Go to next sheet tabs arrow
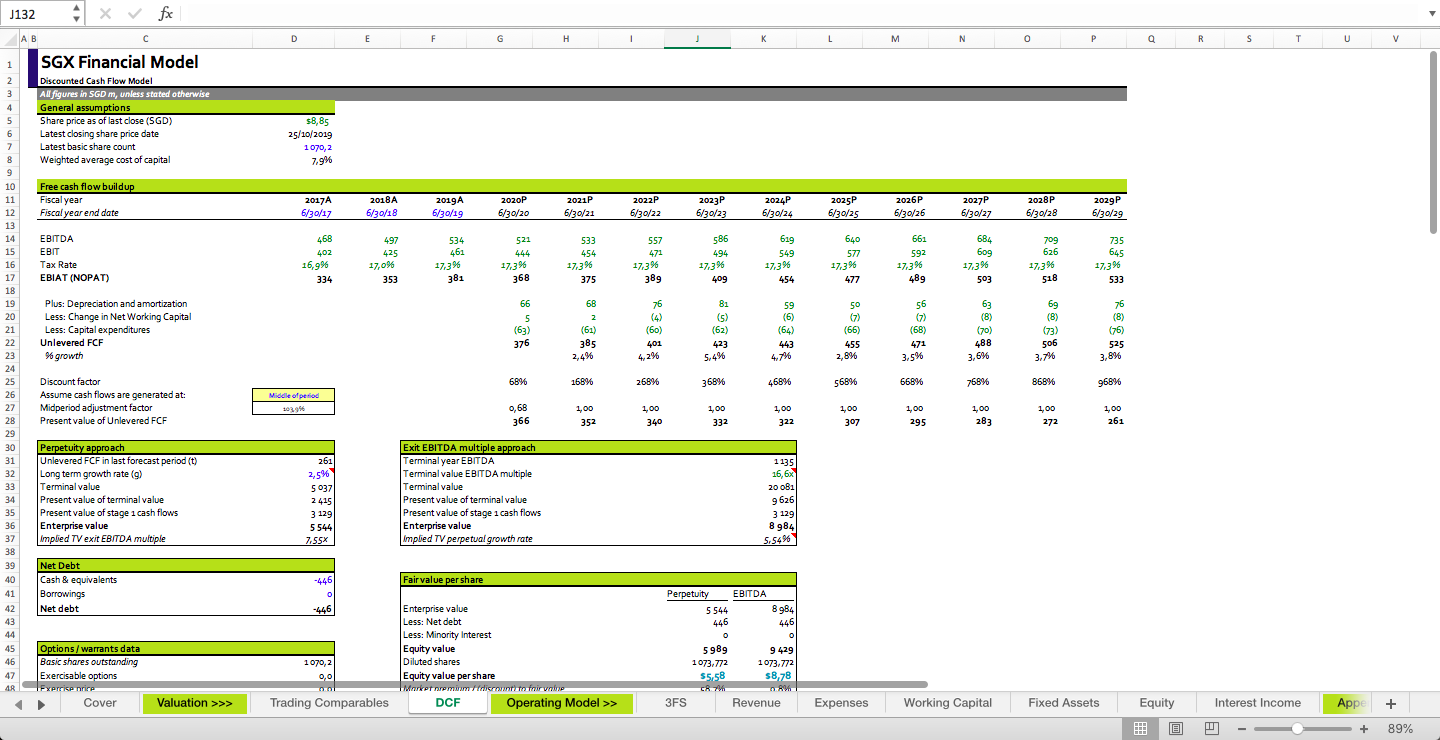This screenshot has width=1440, height=740. [x=41, y=704]
